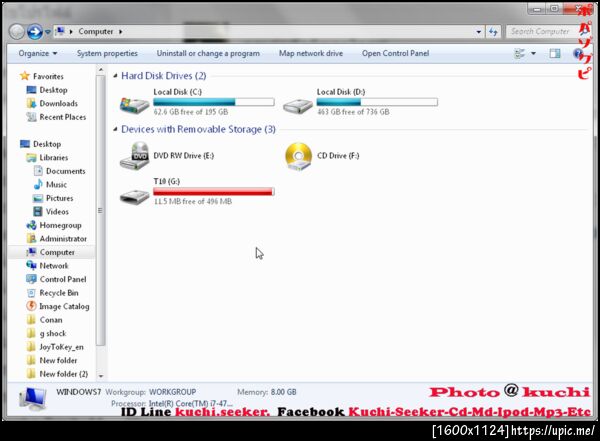
Task: Open the address bar history dropdown
Action: tap(479, 32)
